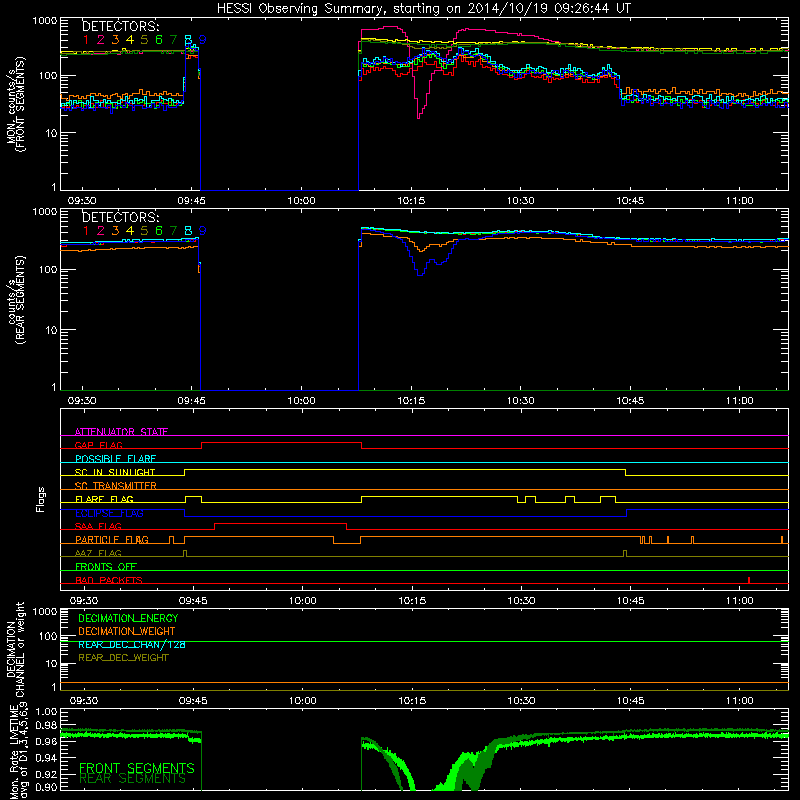The width and height of the screenshot is (800, 800).
Task: Click the DECIMATION_ENERGY legend entry
Action: pos(128,618)
